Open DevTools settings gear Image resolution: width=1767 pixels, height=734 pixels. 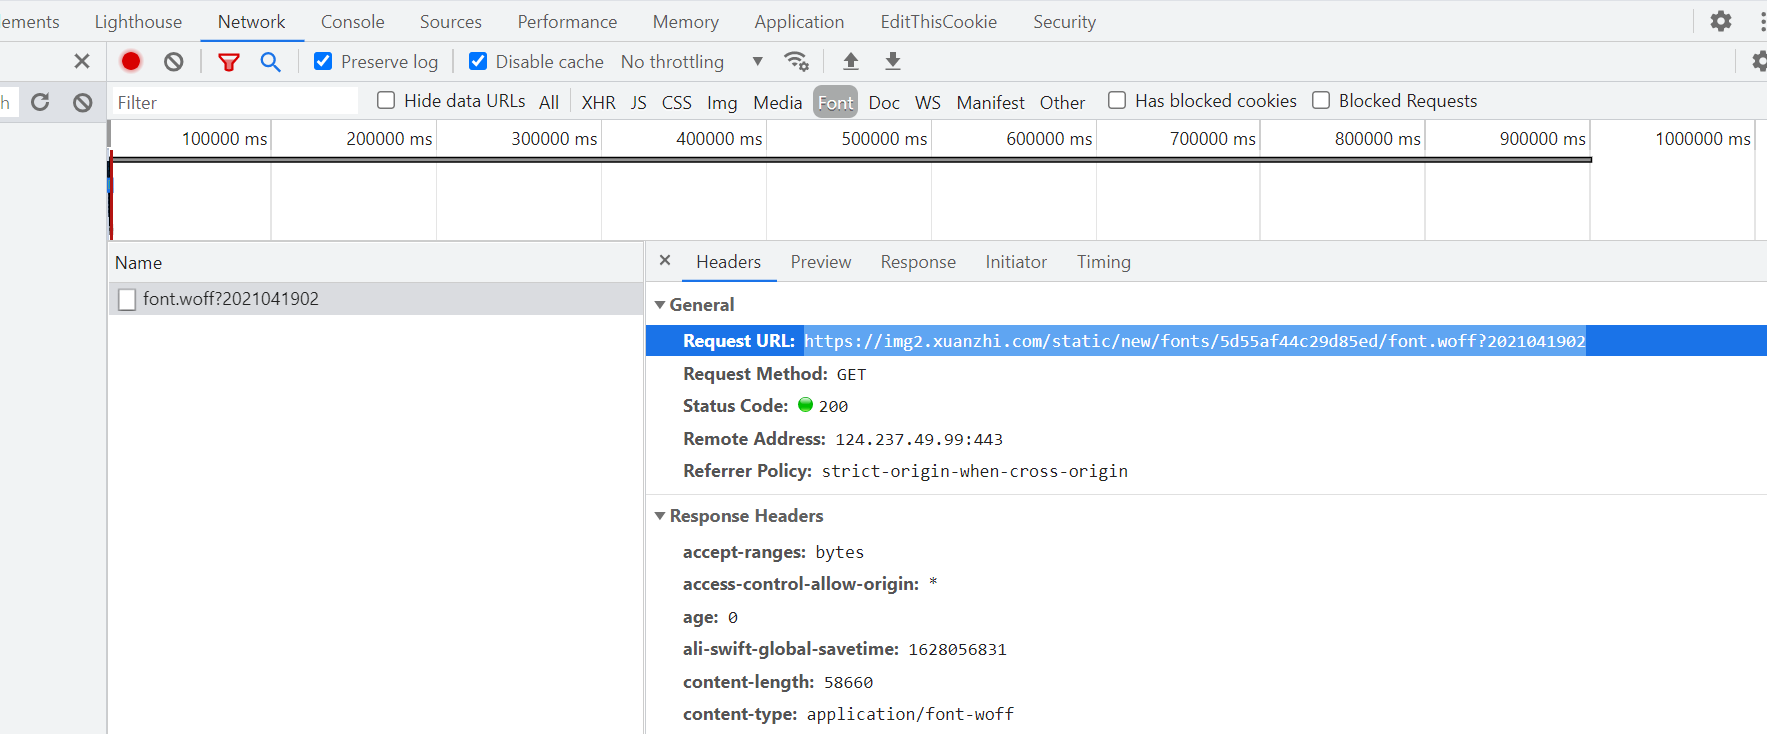click(x=1721, y=21)
